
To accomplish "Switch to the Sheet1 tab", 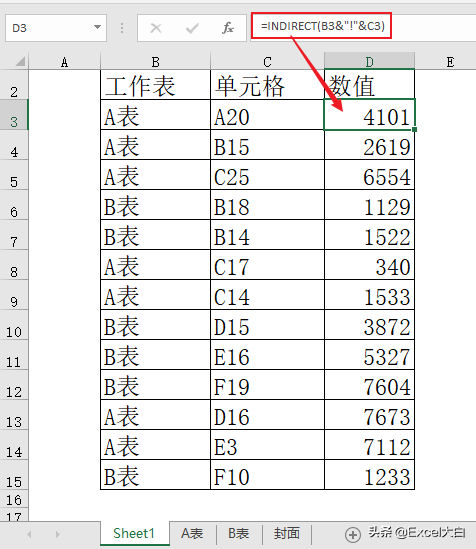I will coord(134,533).
